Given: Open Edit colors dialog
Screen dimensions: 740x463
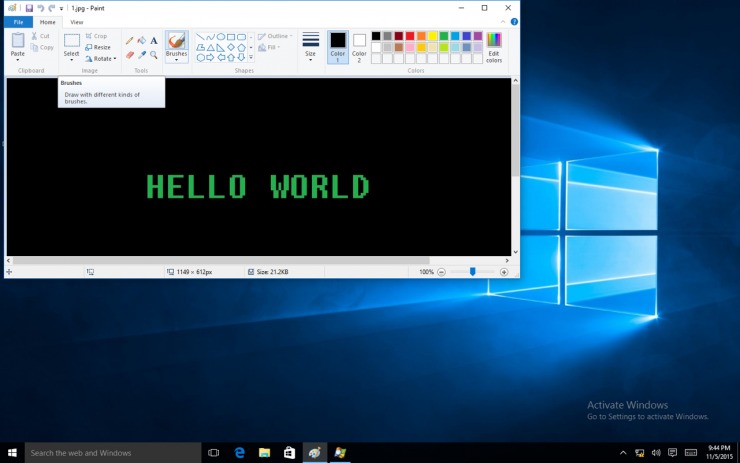Looking at the screenshot, I should [494, 46].
